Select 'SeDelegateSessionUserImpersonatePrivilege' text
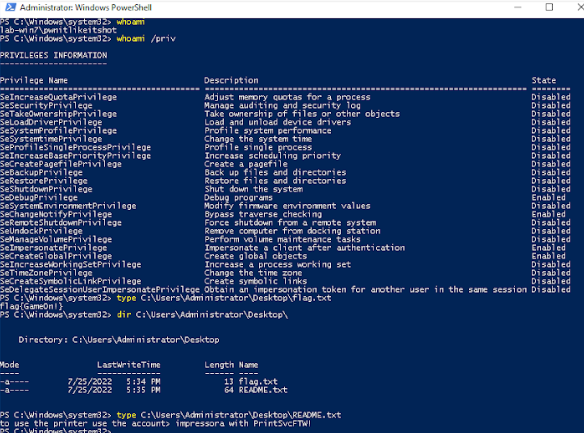This screenshot has width=584, height=433. (x=100, y=290)
